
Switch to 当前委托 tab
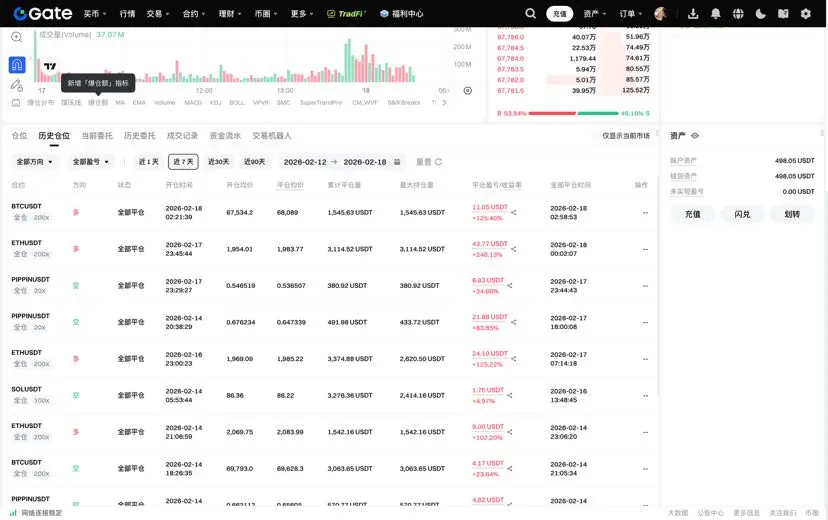pyautogui.click(x=97, y=136)
